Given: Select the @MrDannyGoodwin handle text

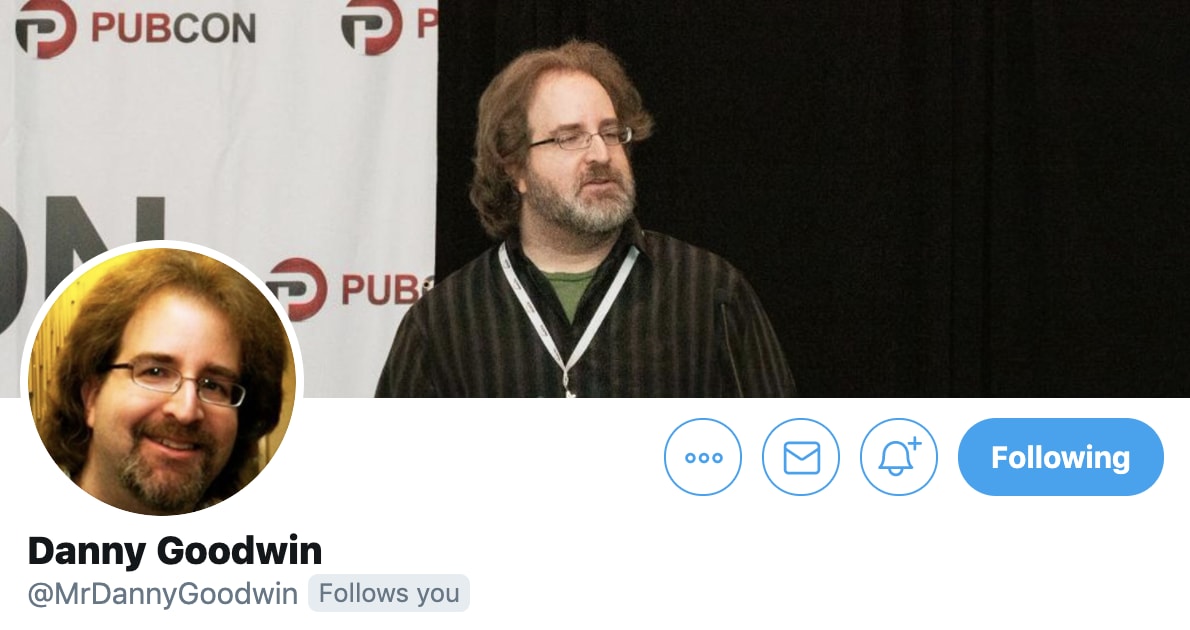Looking at the screenshot, I should pyautogui.click(x=162, y=594).
